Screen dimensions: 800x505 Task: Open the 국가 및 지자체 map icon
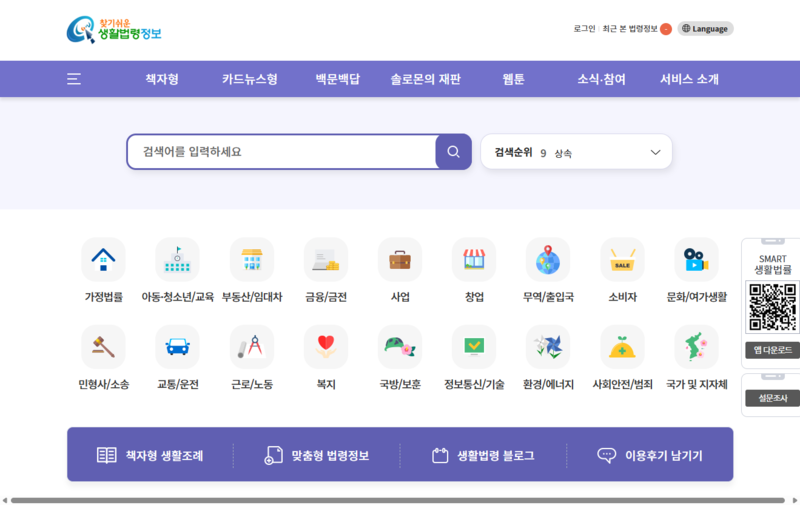click(696, 347)
